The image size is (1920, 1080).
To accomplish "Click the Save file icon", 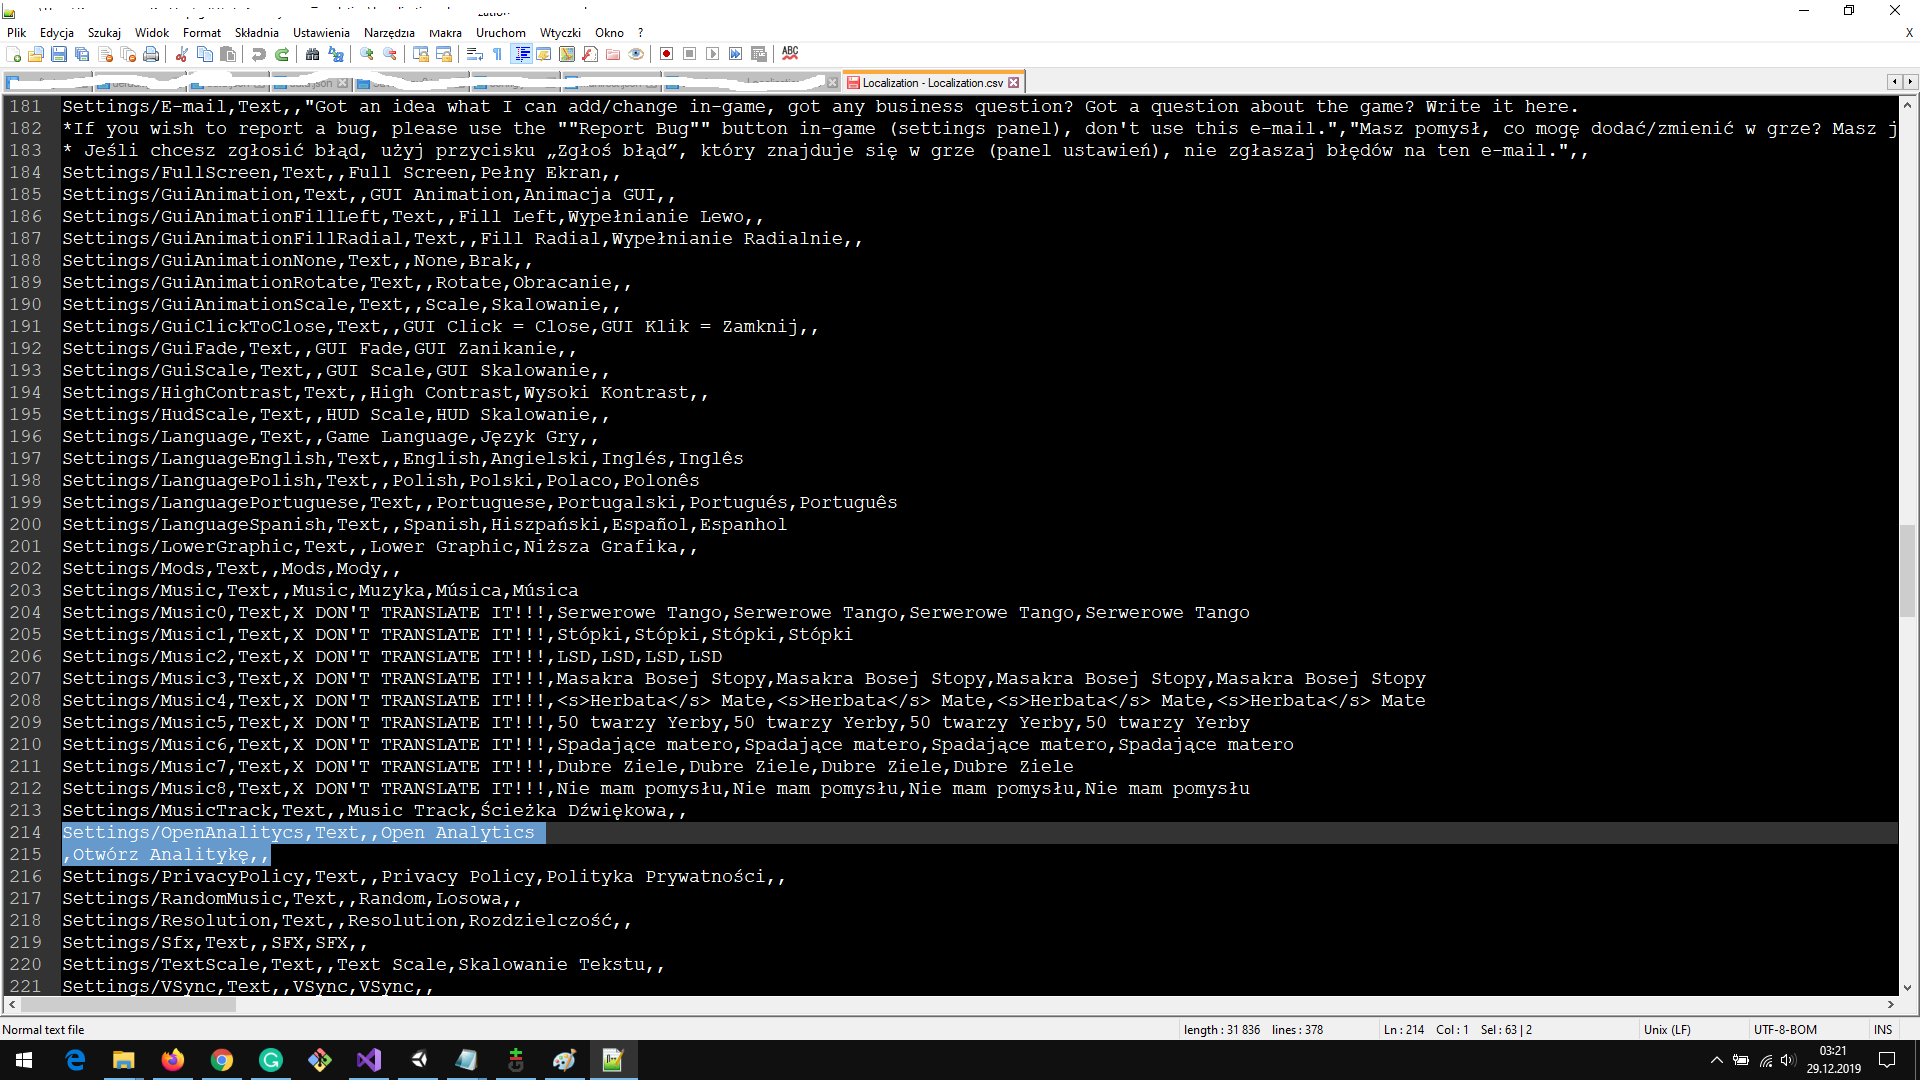I will [59, 54].
